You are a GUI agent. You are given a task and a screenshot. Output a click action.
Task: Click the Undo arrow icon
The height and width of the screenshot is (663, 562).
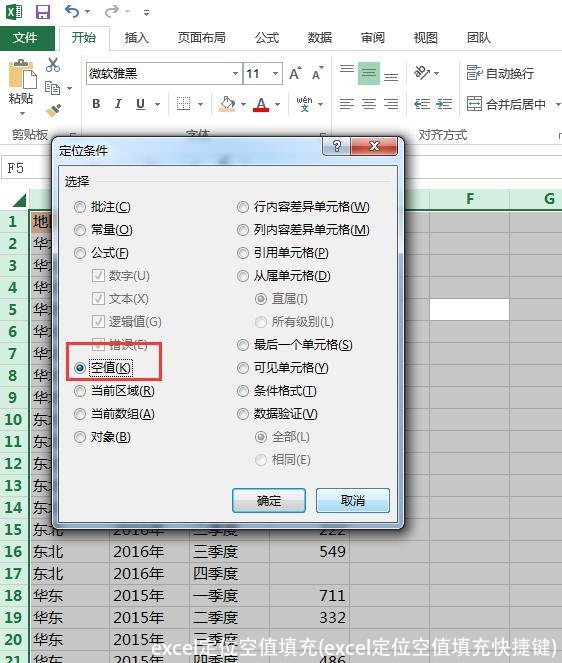click(71, 11)
